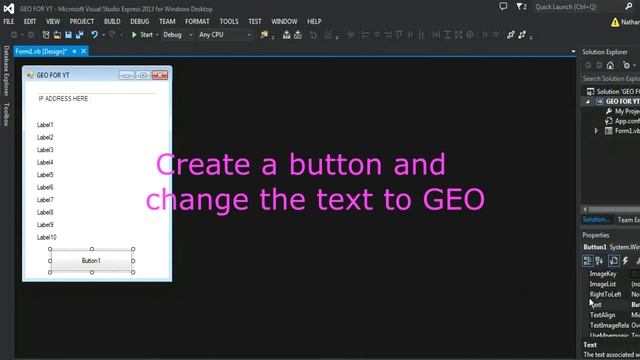This screenshot has height=360, width=640.
Task: Select Label1 on the form
Action: (45, 125)
